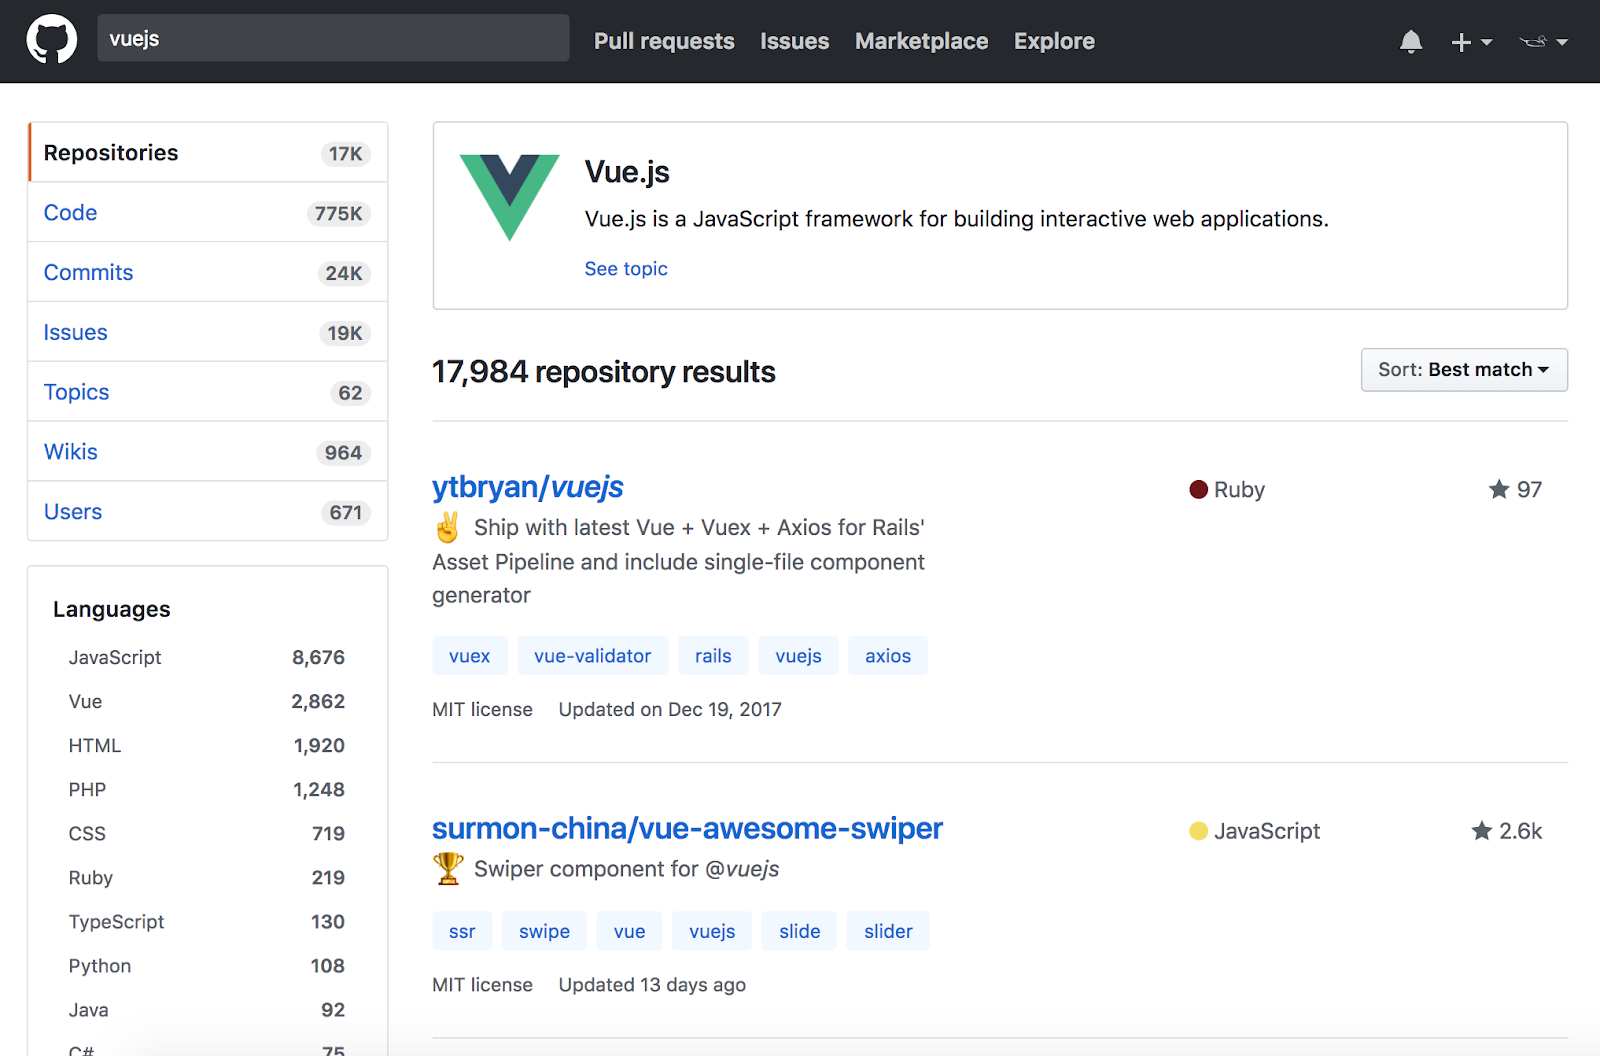Click the plus create-new icon
Screen dimensions: 1600x1056
tap(1461, 42)
